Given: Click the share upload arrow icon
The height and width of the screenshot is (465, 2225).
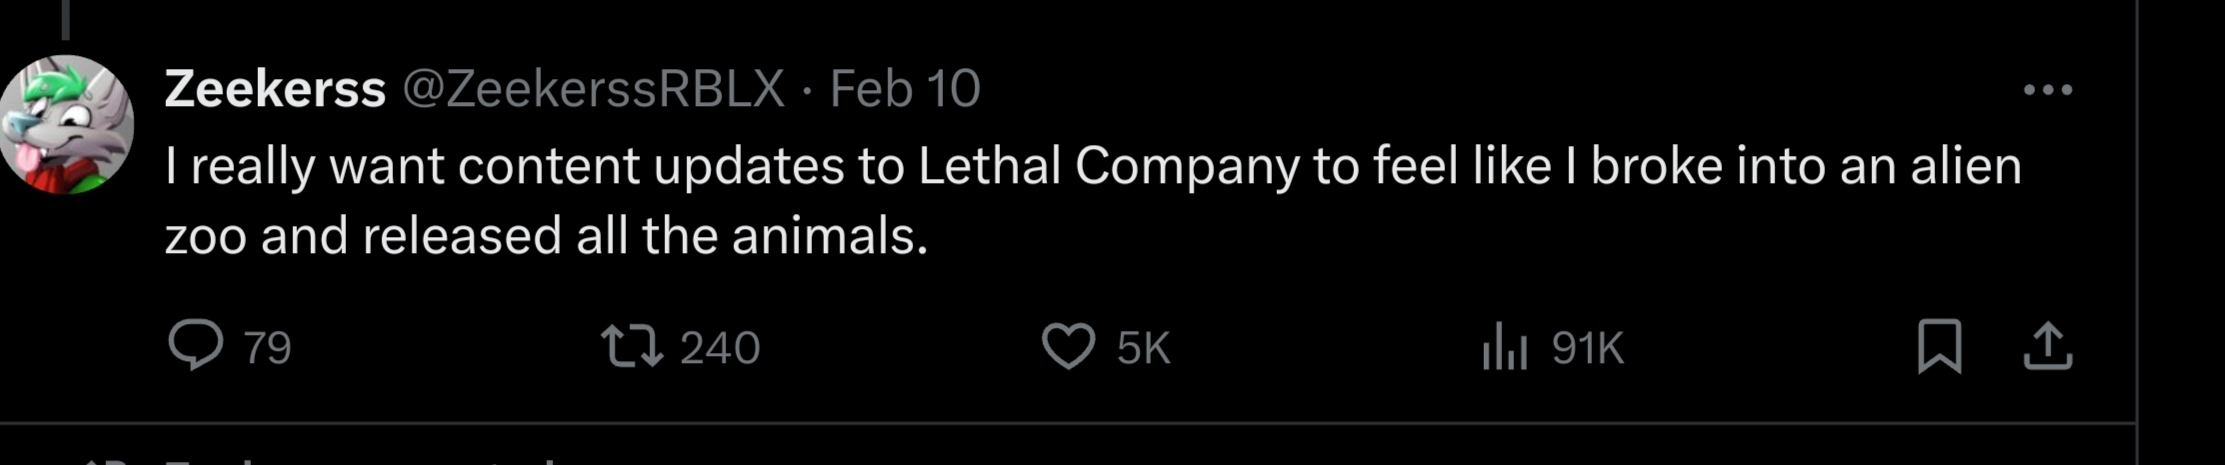Looking at the screenshot, I should coord(2047,347).
